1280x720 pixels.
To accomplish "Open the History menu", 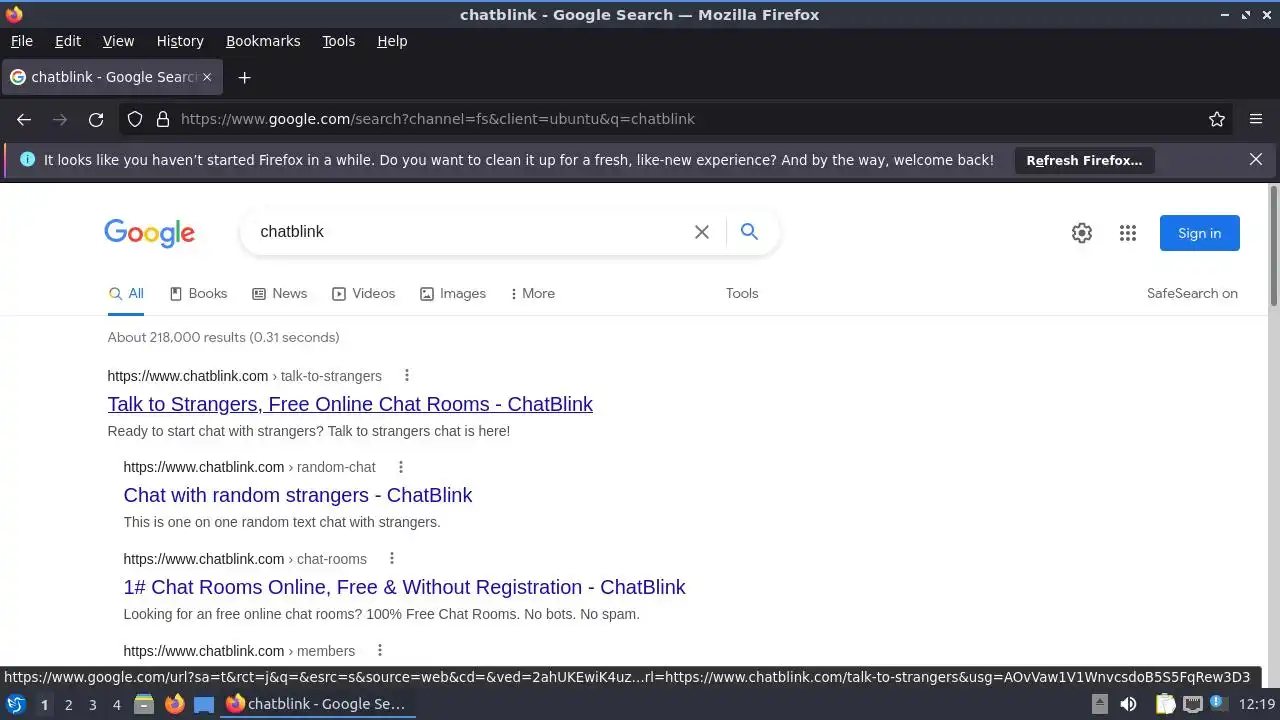I will coord(180,41).
